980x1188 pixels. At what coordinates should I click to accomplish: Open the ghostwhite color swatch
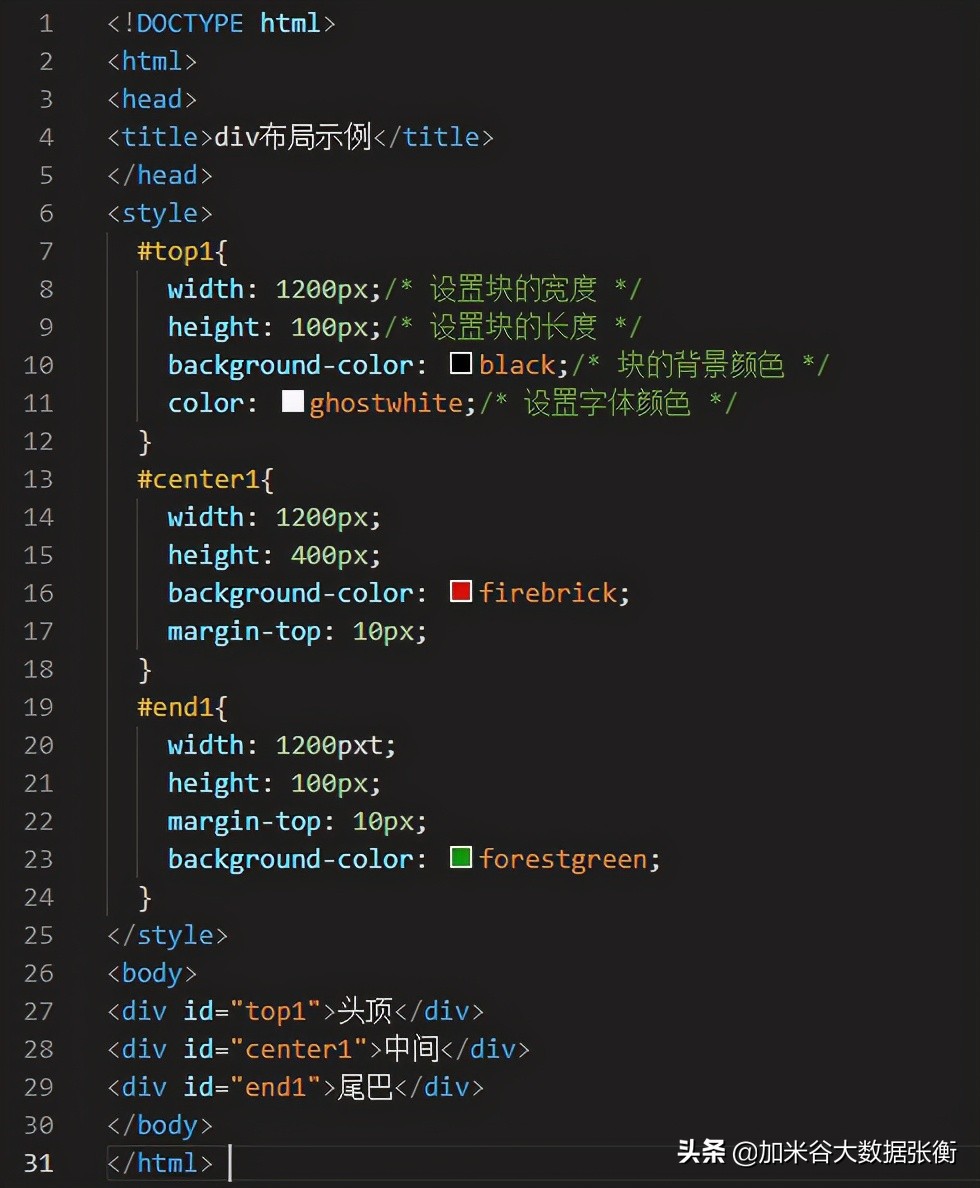coord(293,402)
